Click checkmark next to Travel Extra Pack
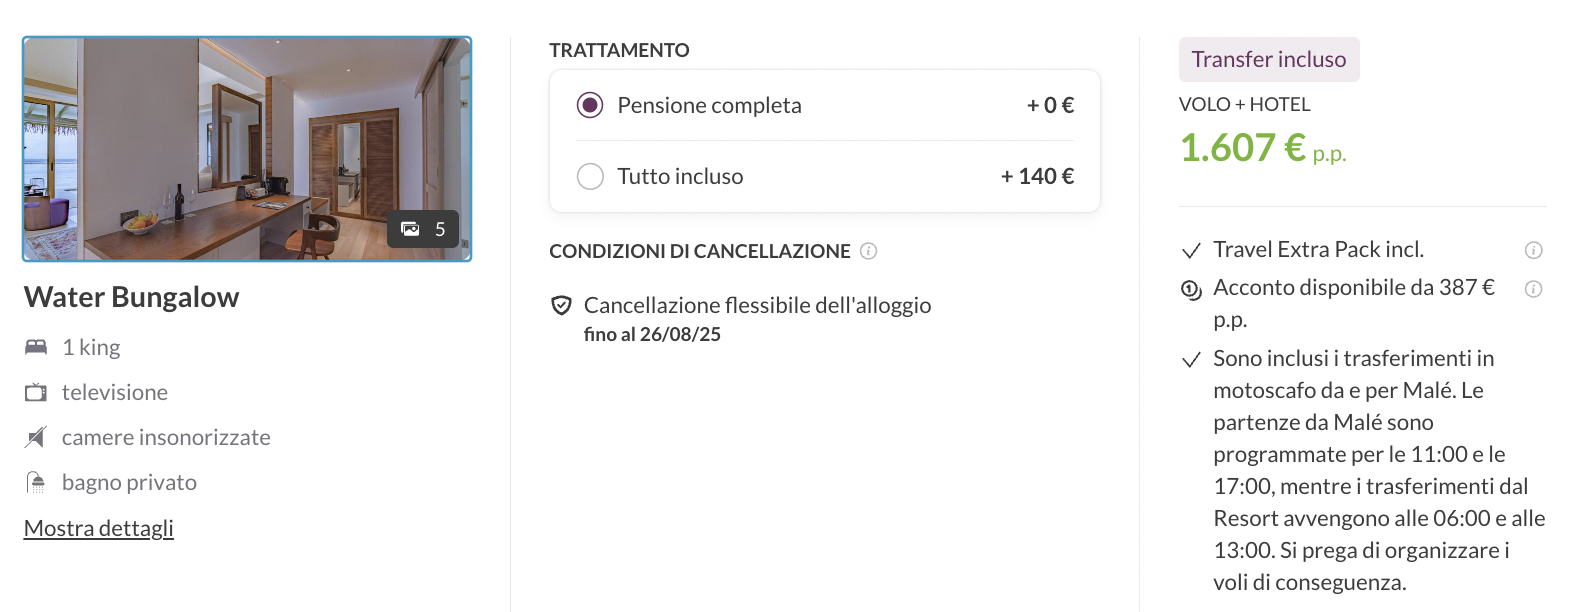1576x612 pixels. (1191, 250)
